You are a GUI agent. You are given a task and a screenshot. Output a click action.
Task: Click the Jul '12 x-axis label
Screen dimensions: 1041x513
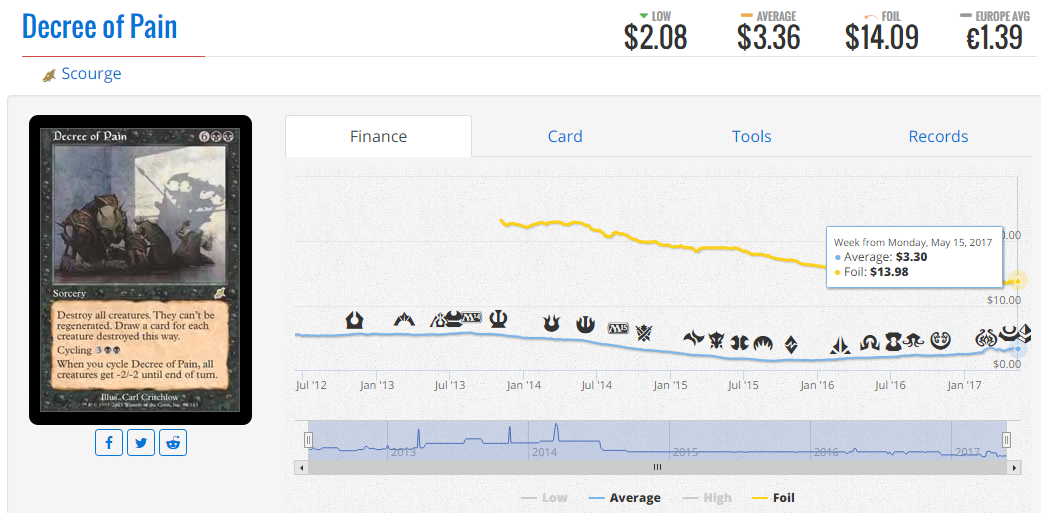pyautogui.click(x=312, y=385)
